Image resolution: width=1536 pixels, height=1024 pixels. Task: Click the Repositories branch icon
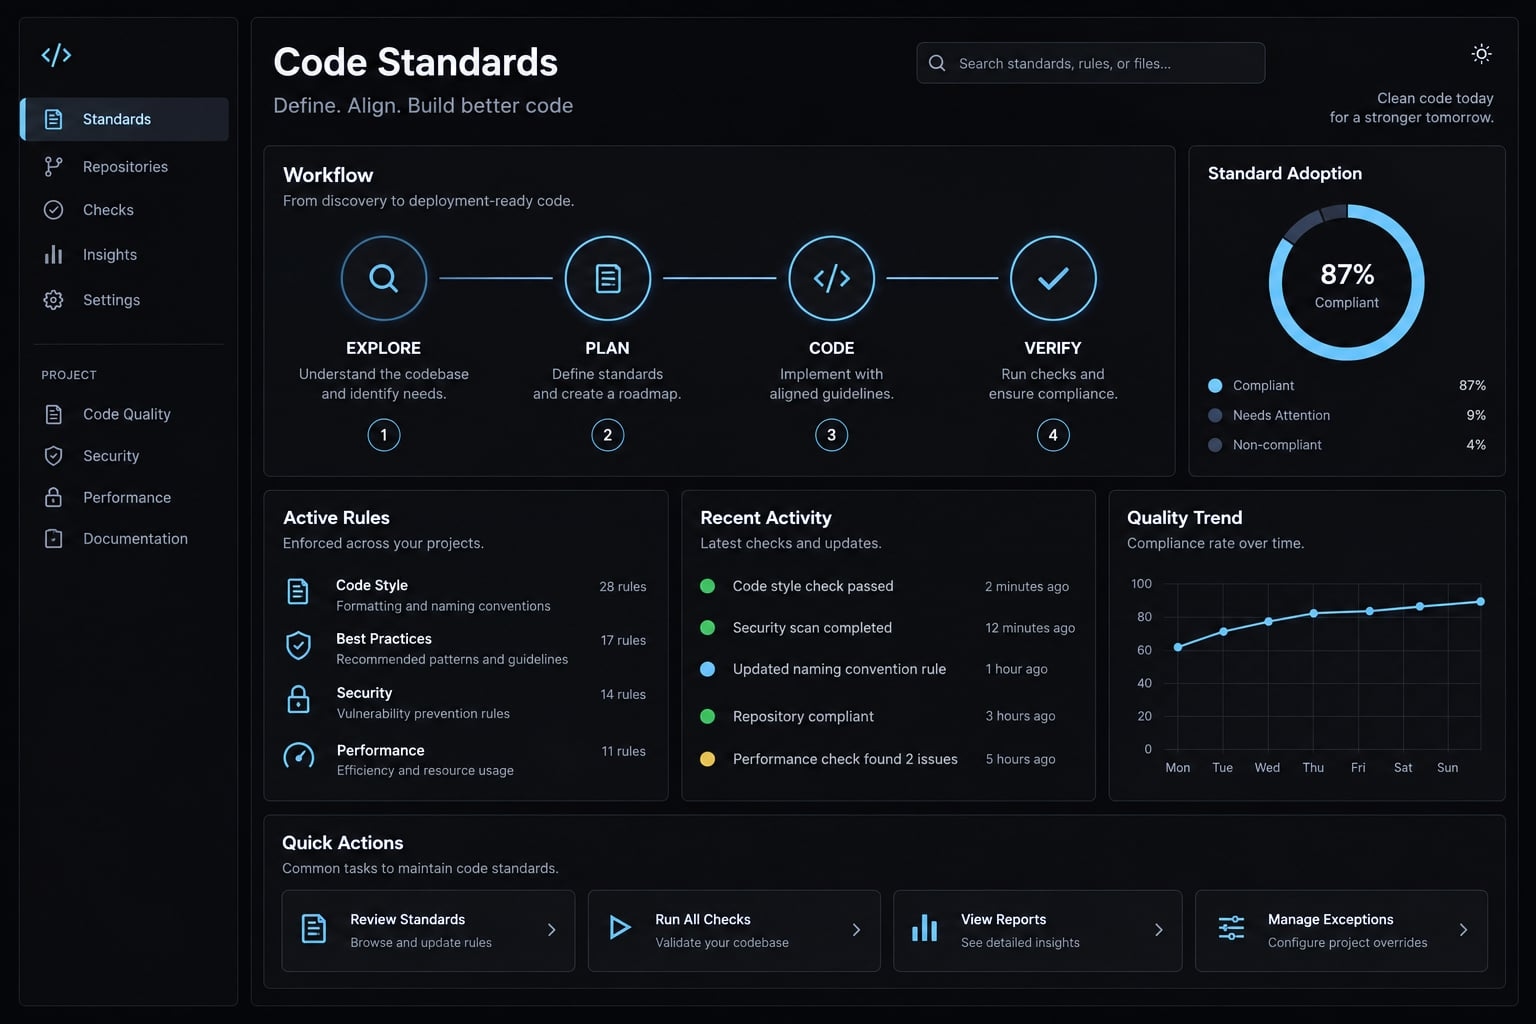(x=54, y=167)
